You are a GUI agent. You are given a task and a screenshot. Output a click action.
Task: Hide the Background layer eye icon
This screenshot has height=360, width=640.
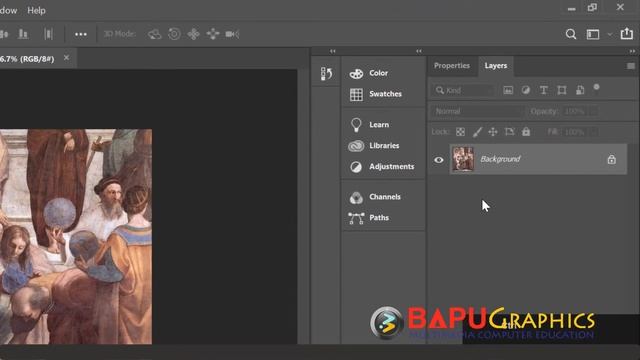(x=439, y=160)
